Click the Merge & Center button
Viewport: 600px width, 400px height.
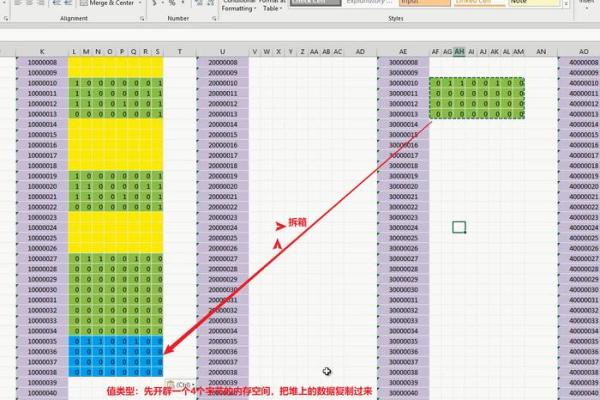pos(107,3)
